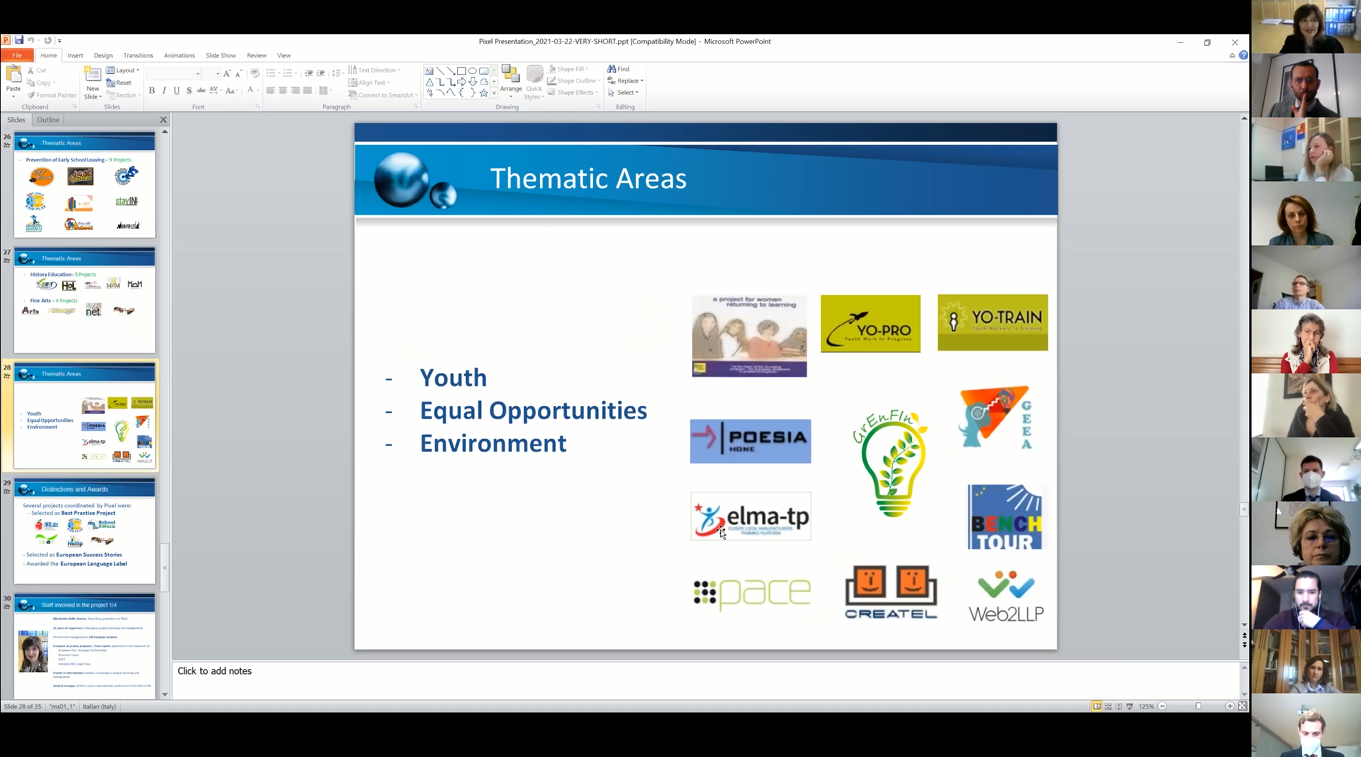The image size is (1363, 757).
Task: Open Quick Styles gallery
Action: (534, 83)
